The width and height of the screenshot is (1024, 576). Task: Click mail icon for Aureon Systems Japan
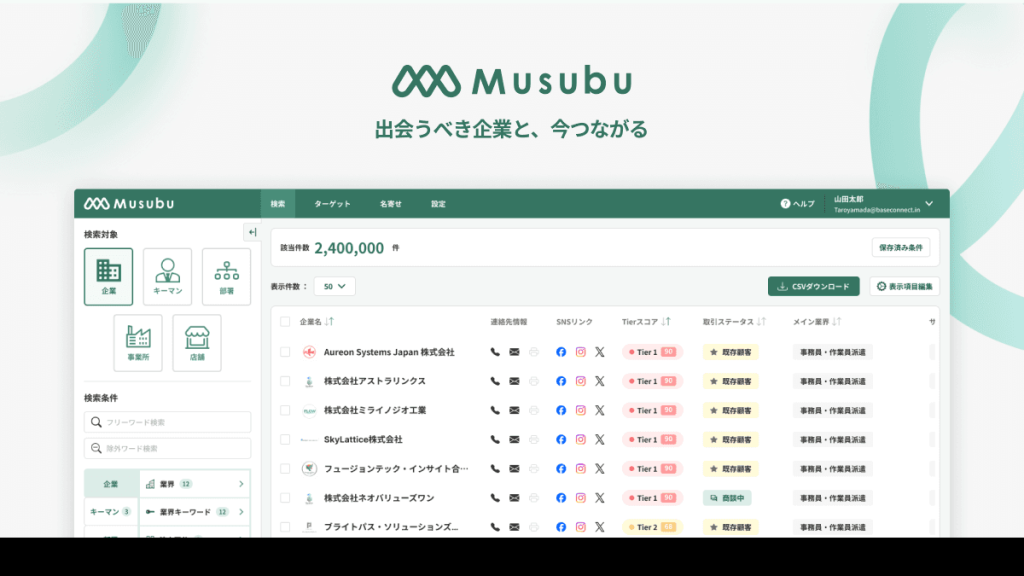515,352
